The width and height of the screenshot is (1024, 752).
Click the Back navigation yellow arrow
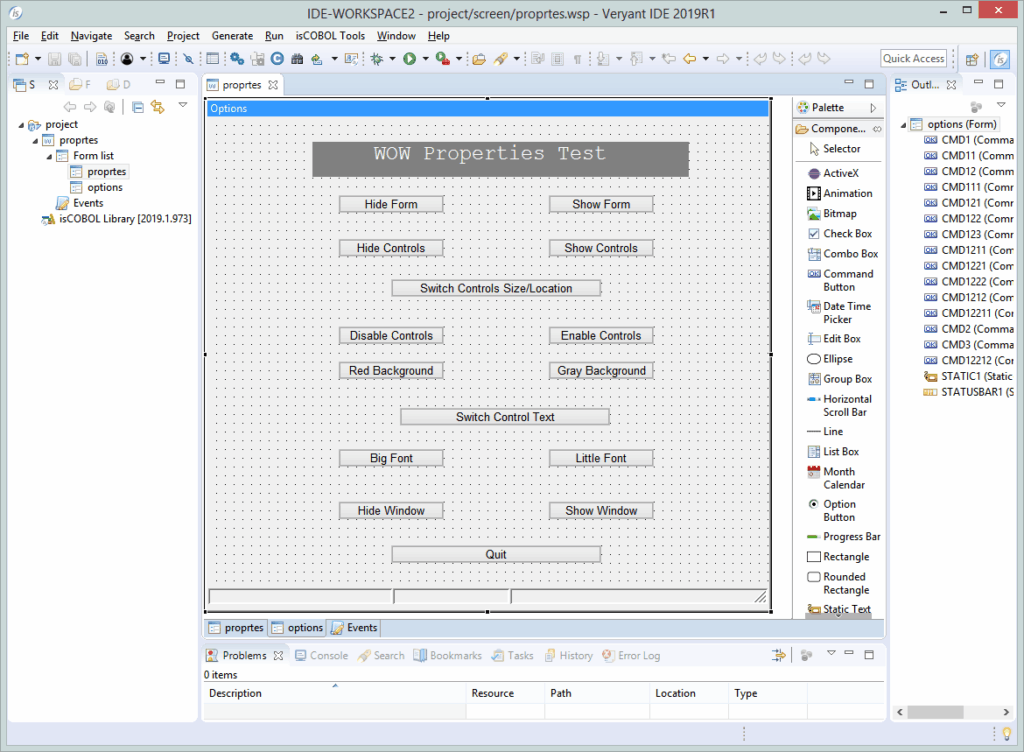pos(690,59)
